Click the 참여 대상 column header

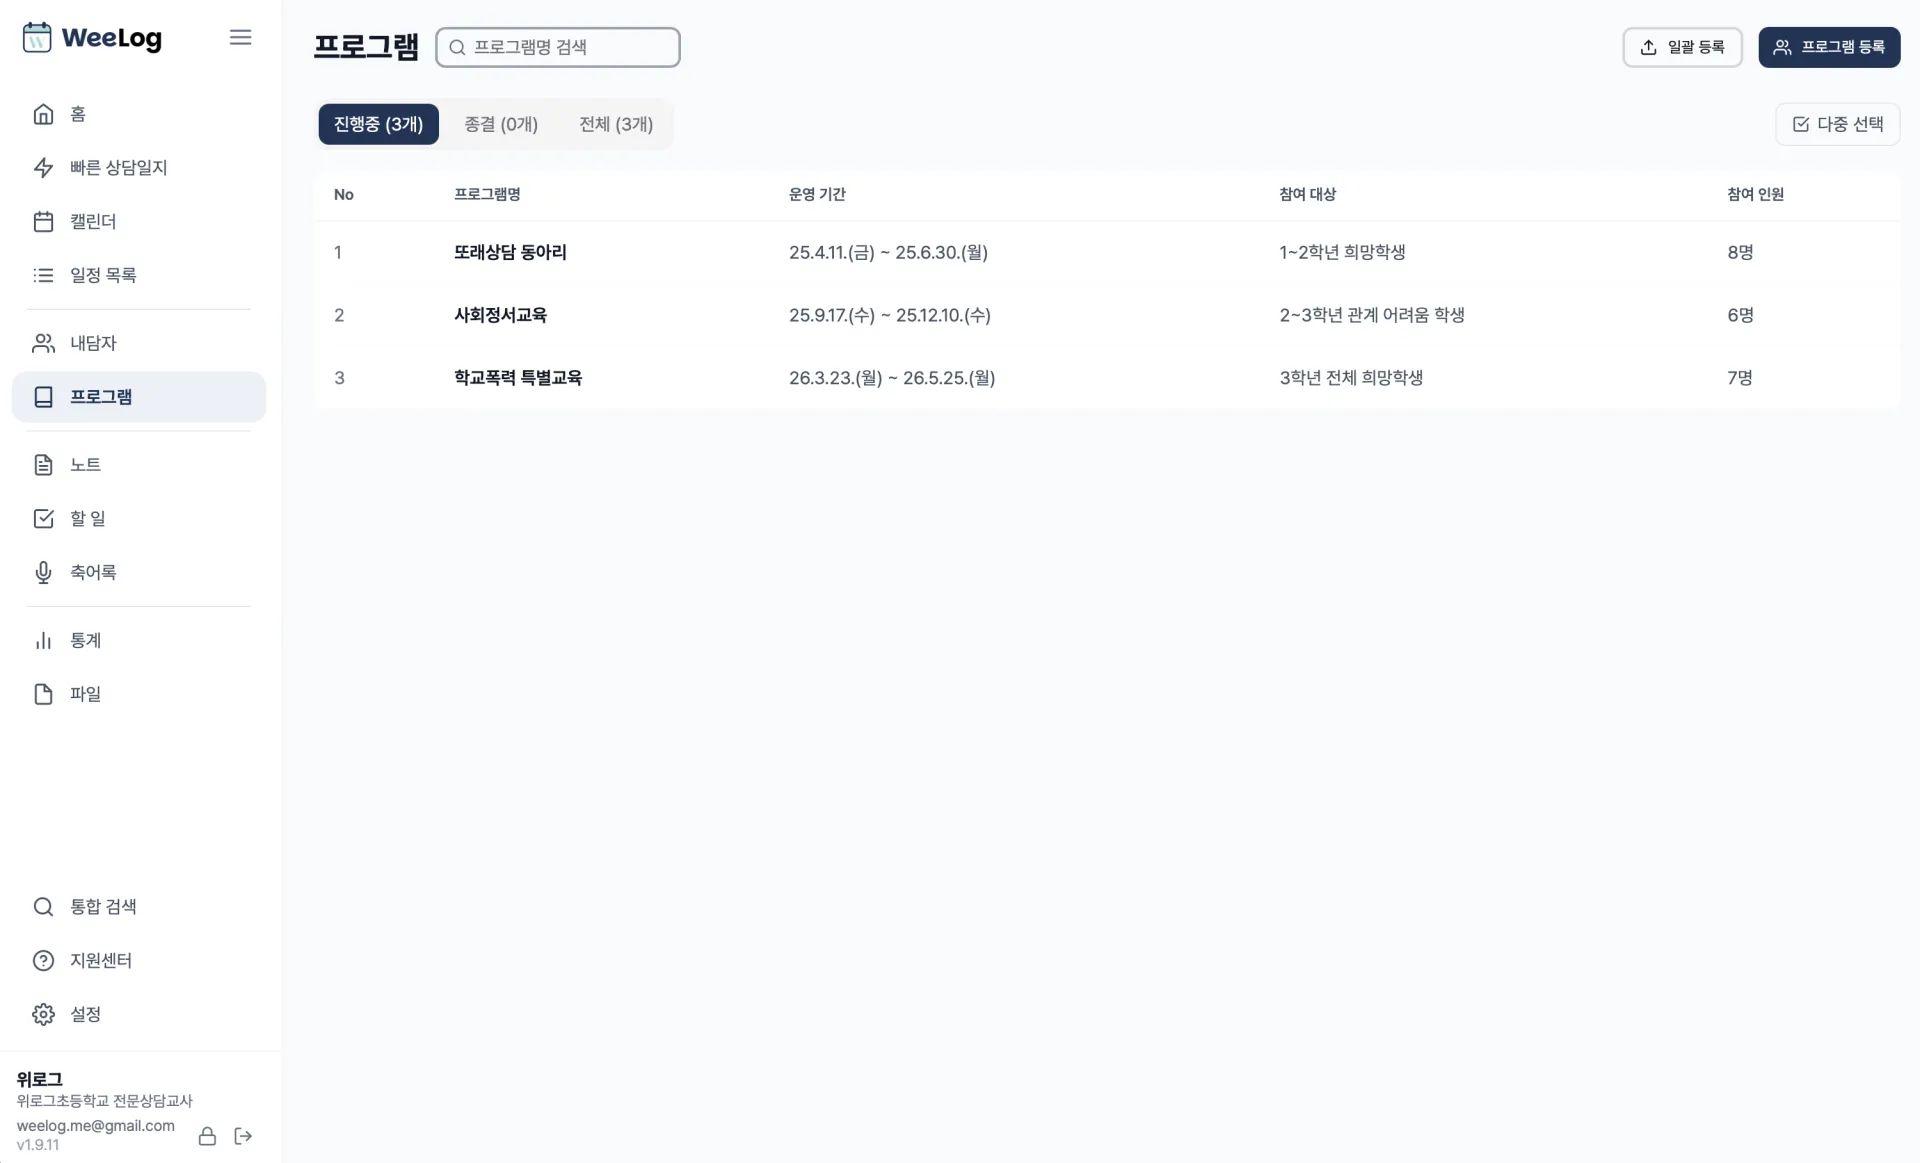point(1307,194)
